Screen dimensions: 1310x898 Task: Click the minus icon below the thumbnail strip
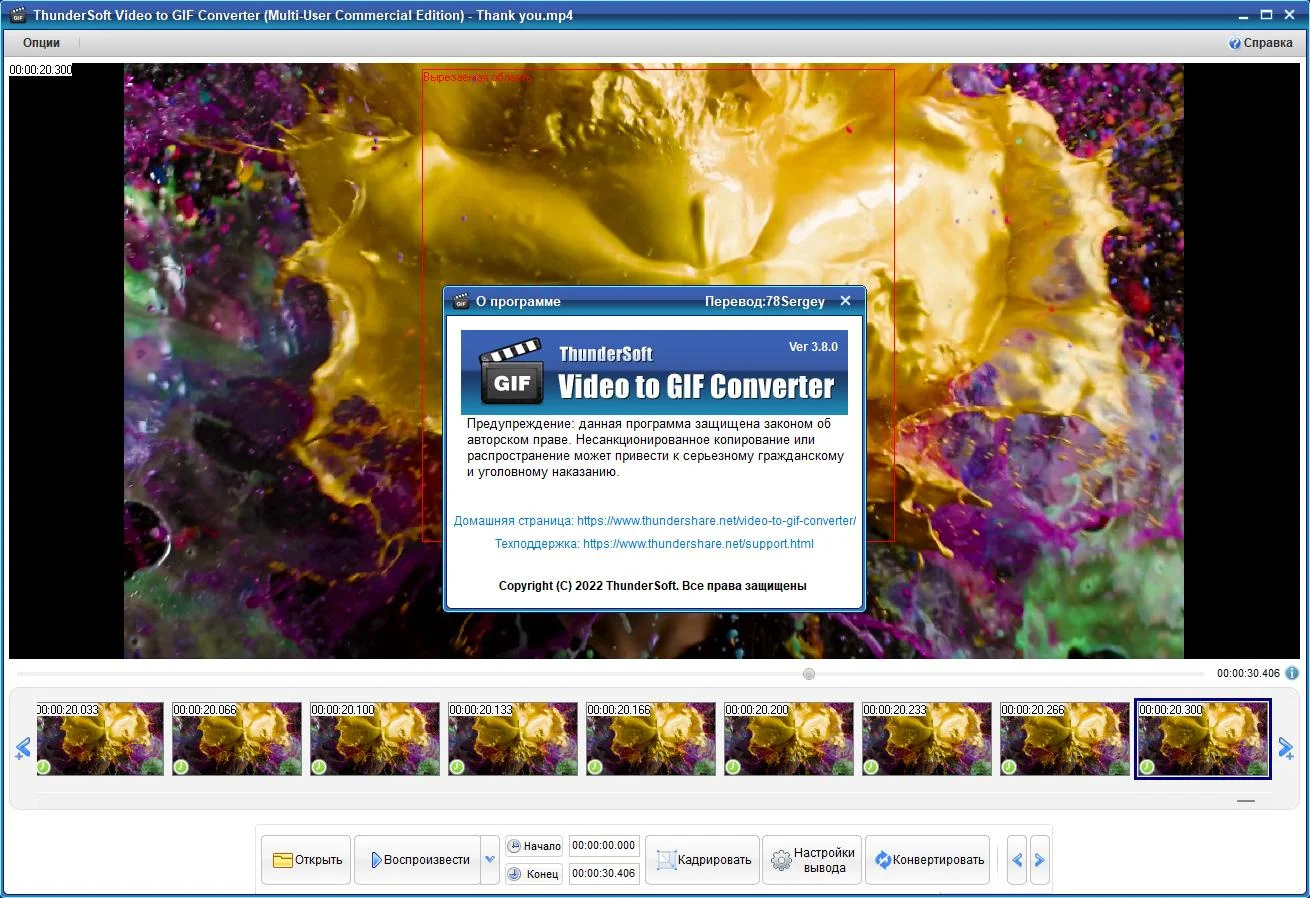1245,801
